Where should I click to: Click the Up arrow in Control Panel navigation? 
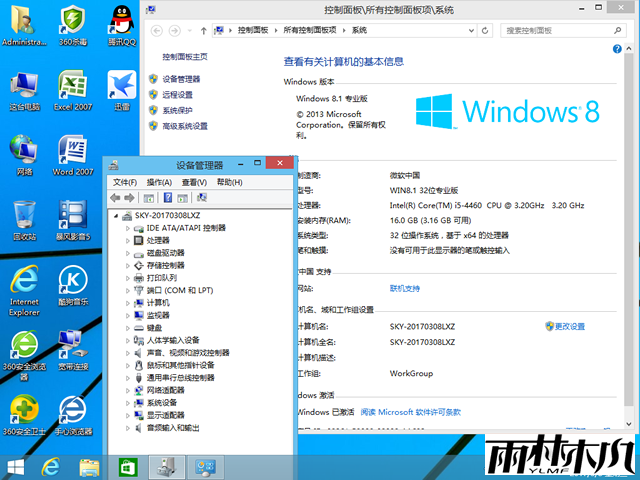204,31
